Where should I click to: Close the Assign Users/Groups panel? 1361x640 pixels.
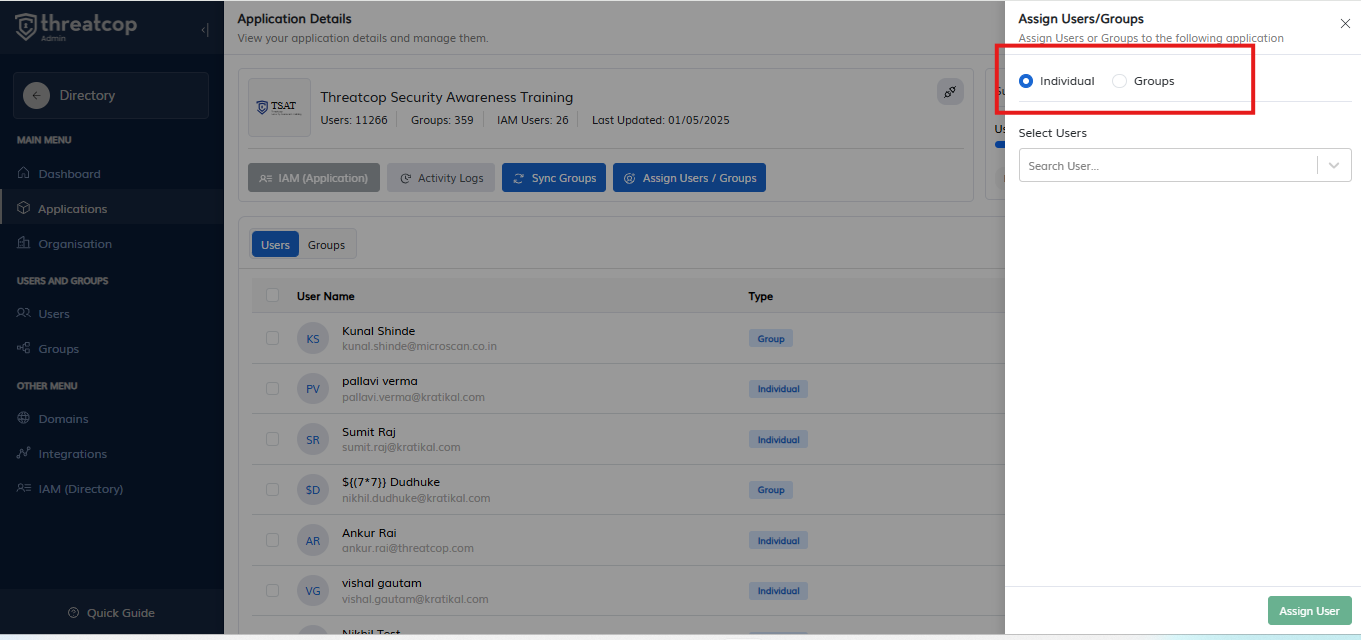click(x=1344, y=24)
